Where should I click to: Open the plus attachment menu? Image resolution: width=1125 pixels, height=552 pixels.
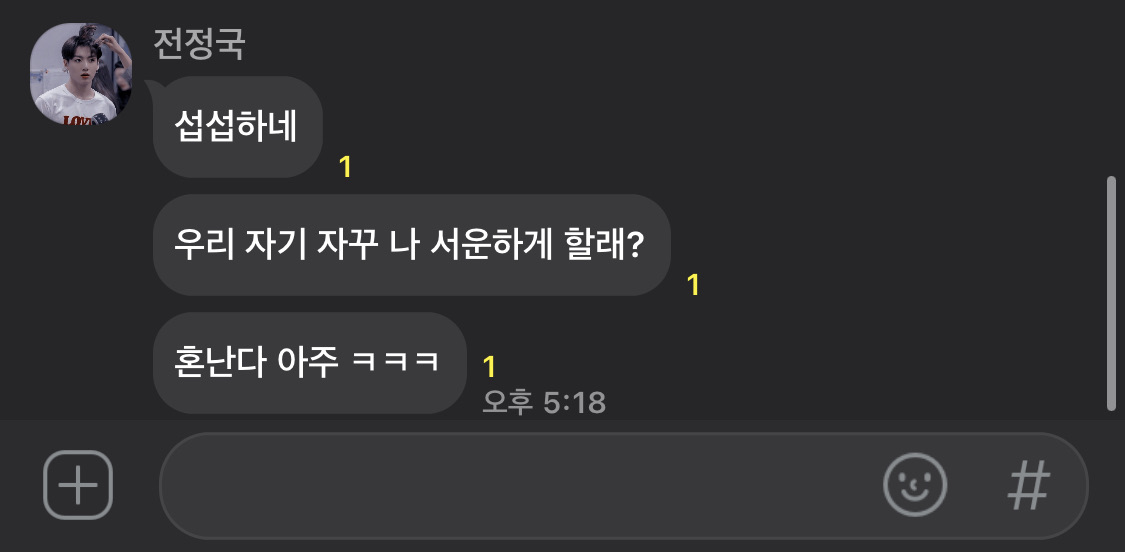[78, 485]
